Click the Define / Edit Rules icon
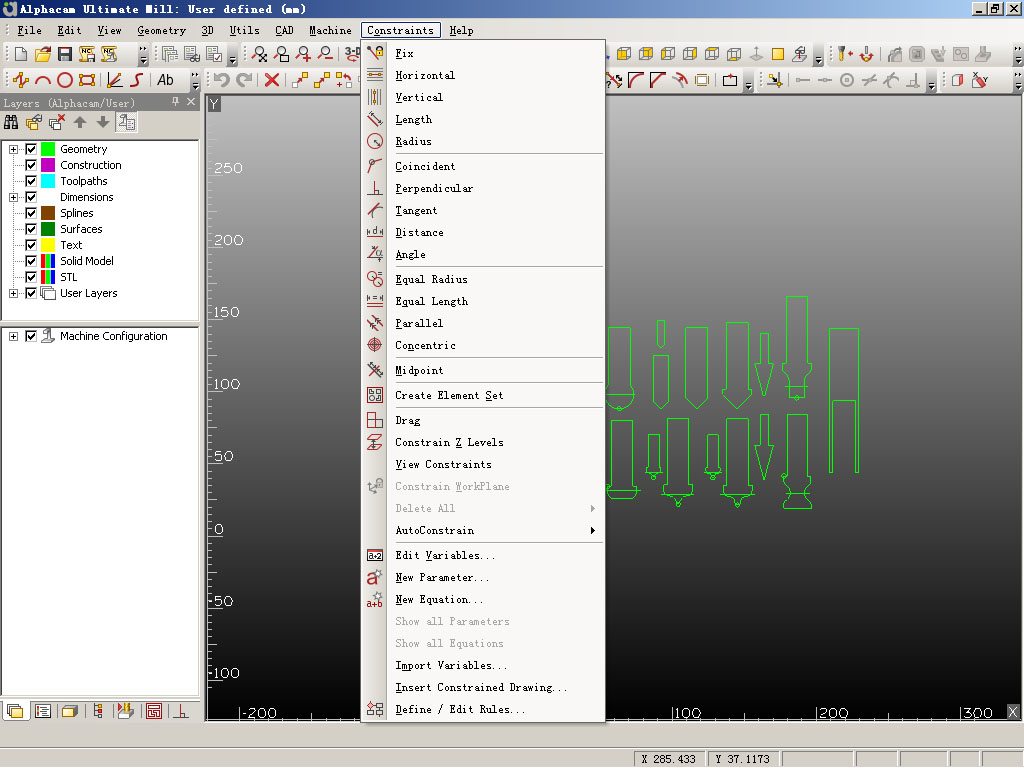The width and height of the screenshot is (1024, 768). pos(375,709)
